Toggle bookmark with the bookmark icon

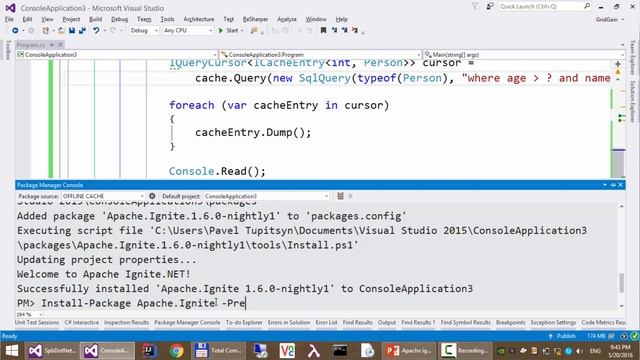tap(323, 31)
